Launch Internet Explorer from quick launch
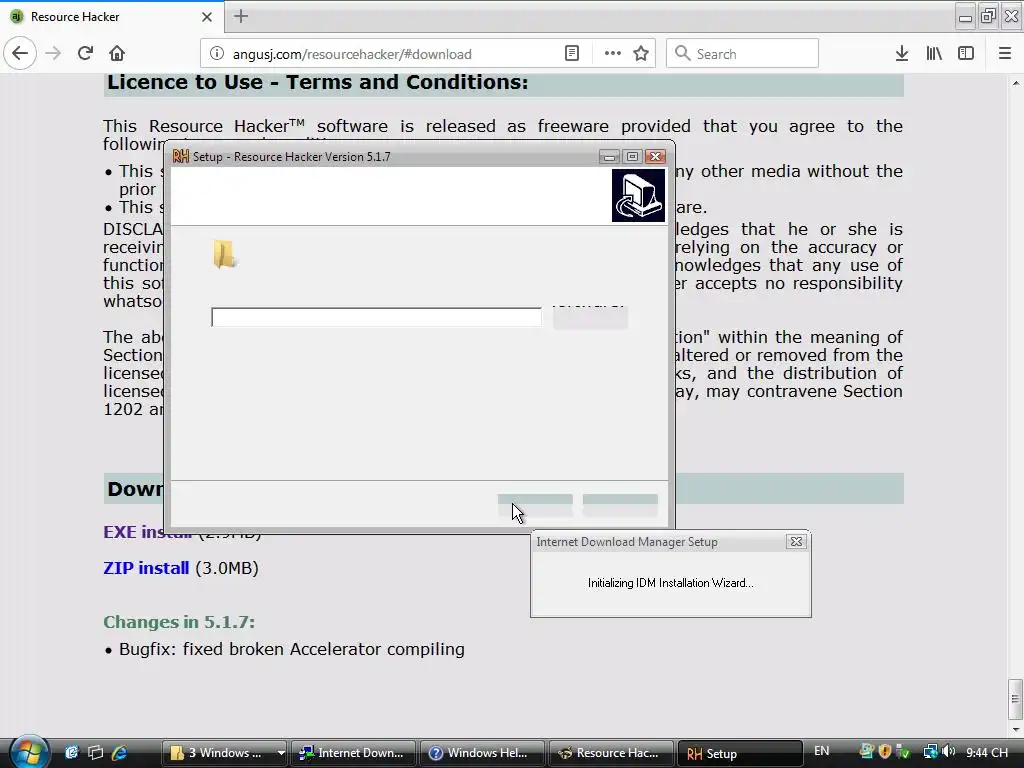 tap(120, 753)
